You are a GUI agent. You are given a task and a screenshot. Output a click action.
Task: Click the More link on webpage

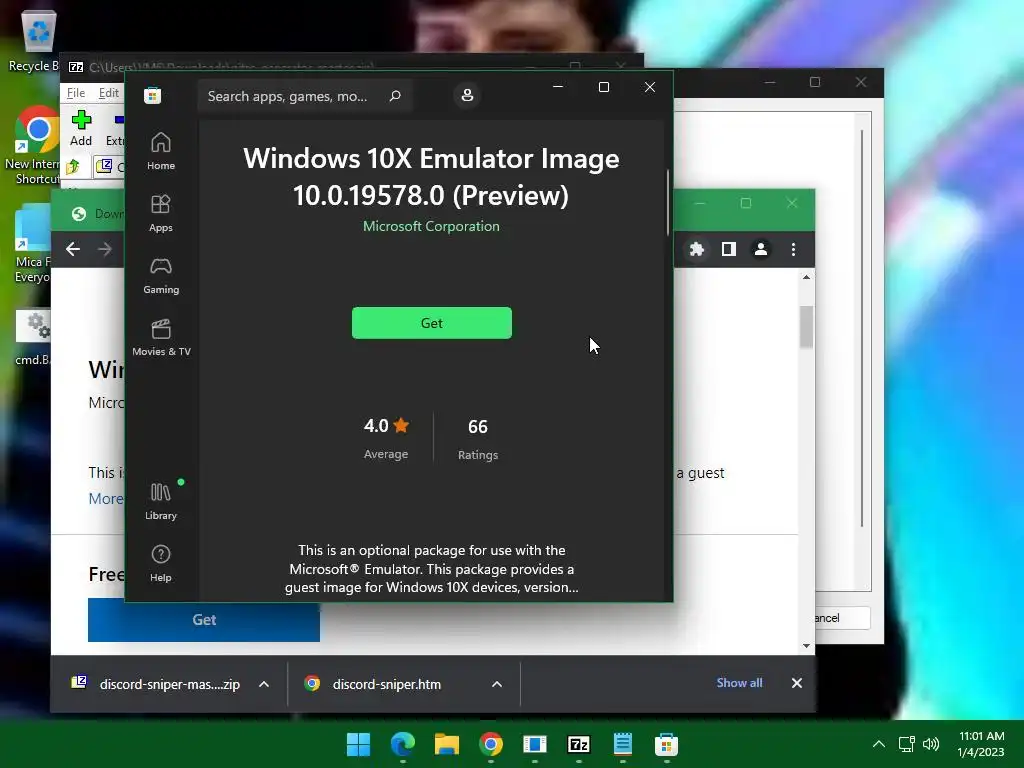[106, 498]
